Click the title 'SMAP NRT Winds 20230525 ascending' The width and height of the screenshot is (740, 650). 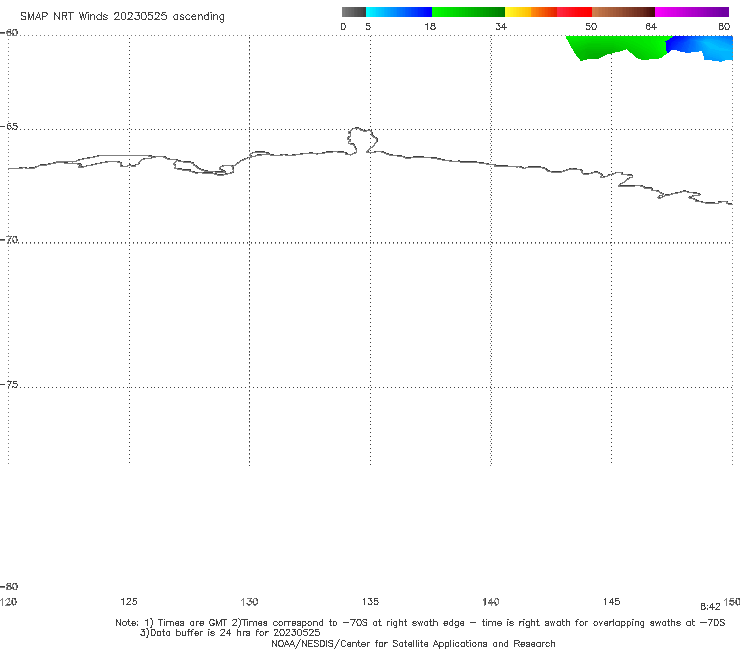[122, 16]
